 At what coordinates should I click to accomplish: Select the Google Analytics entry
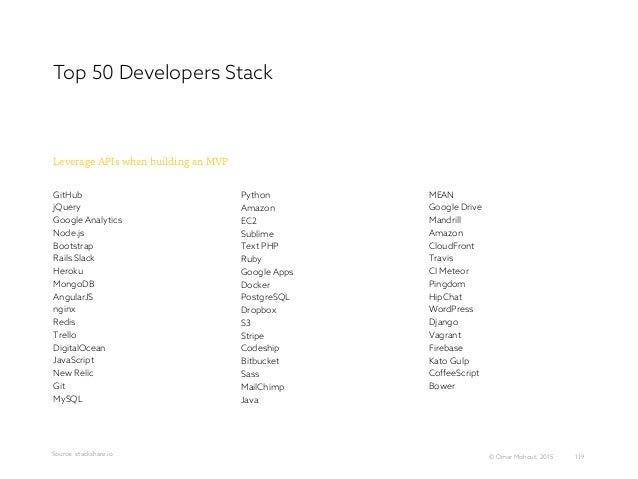87,220
